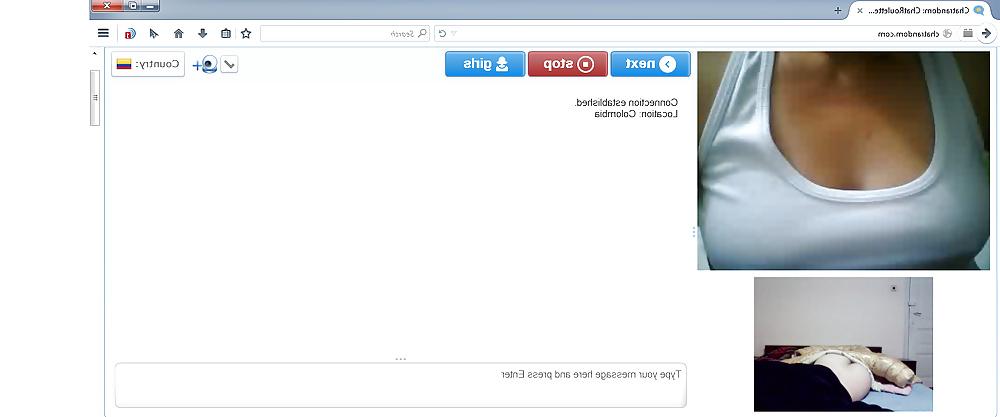Click the Colombia flag icon
This screenshot has height=417, width=1000.
click(124, 64)
